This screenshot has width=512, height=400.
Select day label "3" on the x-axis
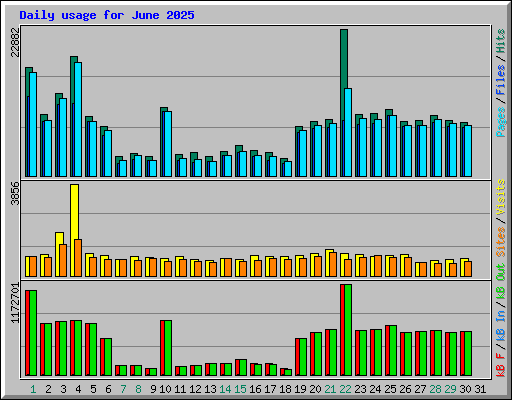pyautogui.click(x=63, y=389)
